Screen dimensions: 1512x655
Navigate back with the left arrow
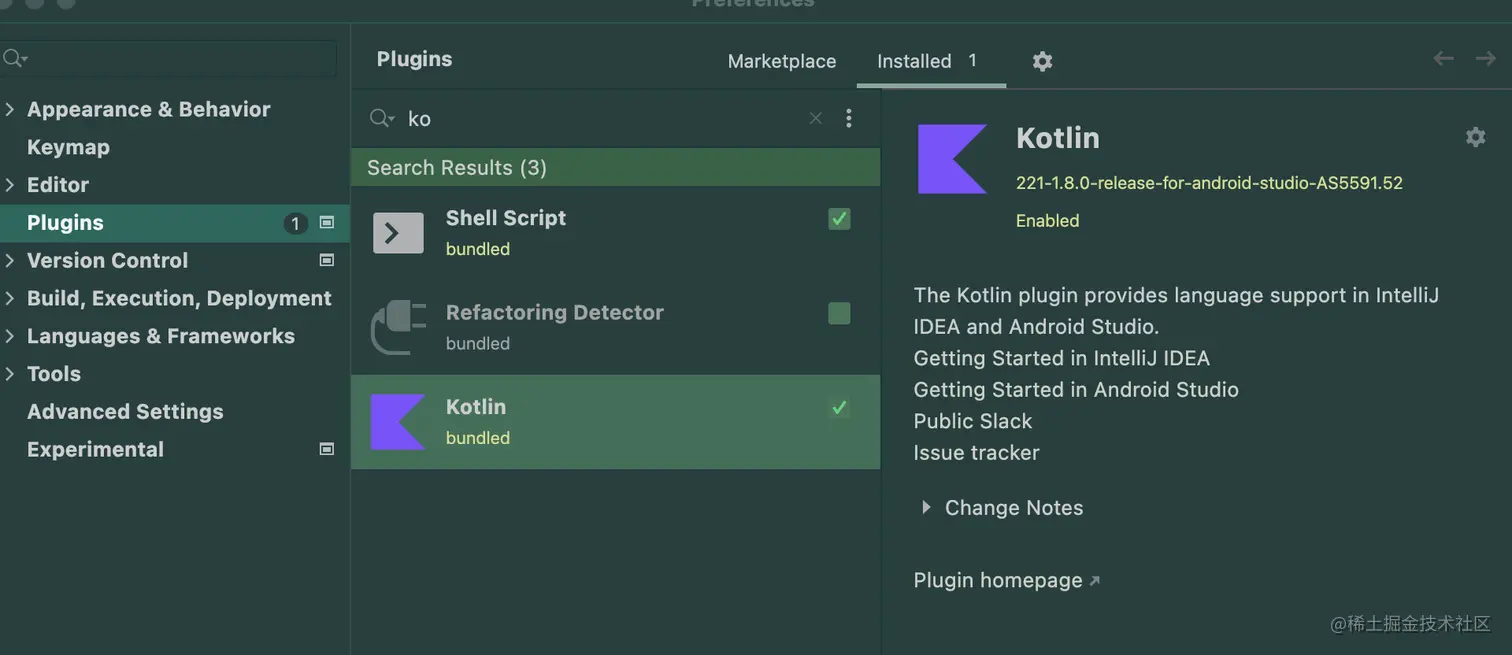click(1443, 59)
